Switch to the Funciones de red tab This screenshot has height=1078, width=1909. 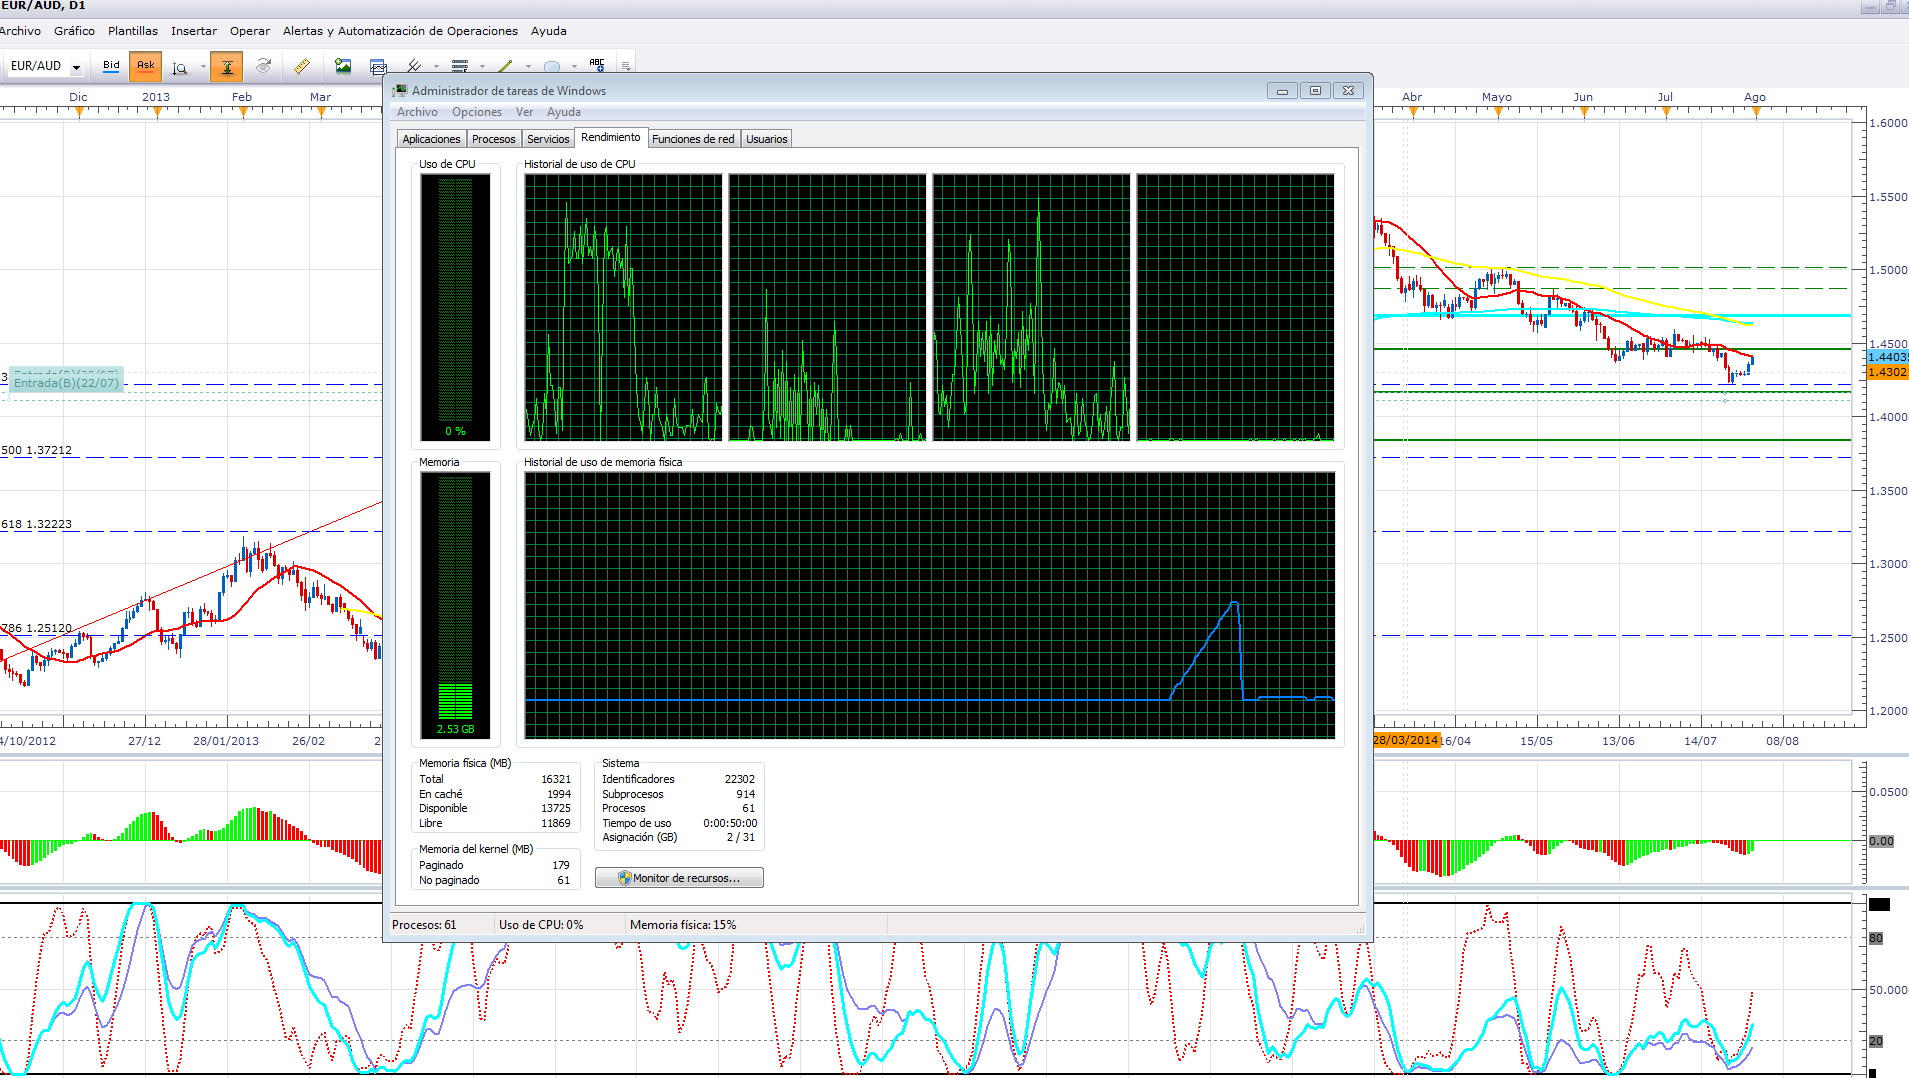[693, 139]
